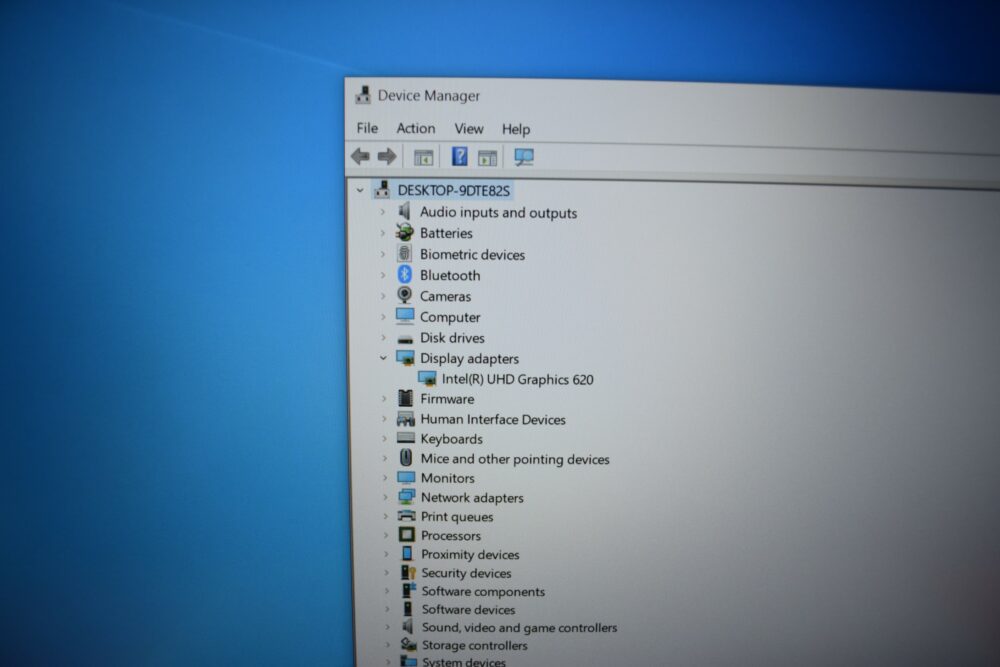Click the Proximity devices icon
Viewport: 1000px width, 667px height.
(x=408, y=553)
